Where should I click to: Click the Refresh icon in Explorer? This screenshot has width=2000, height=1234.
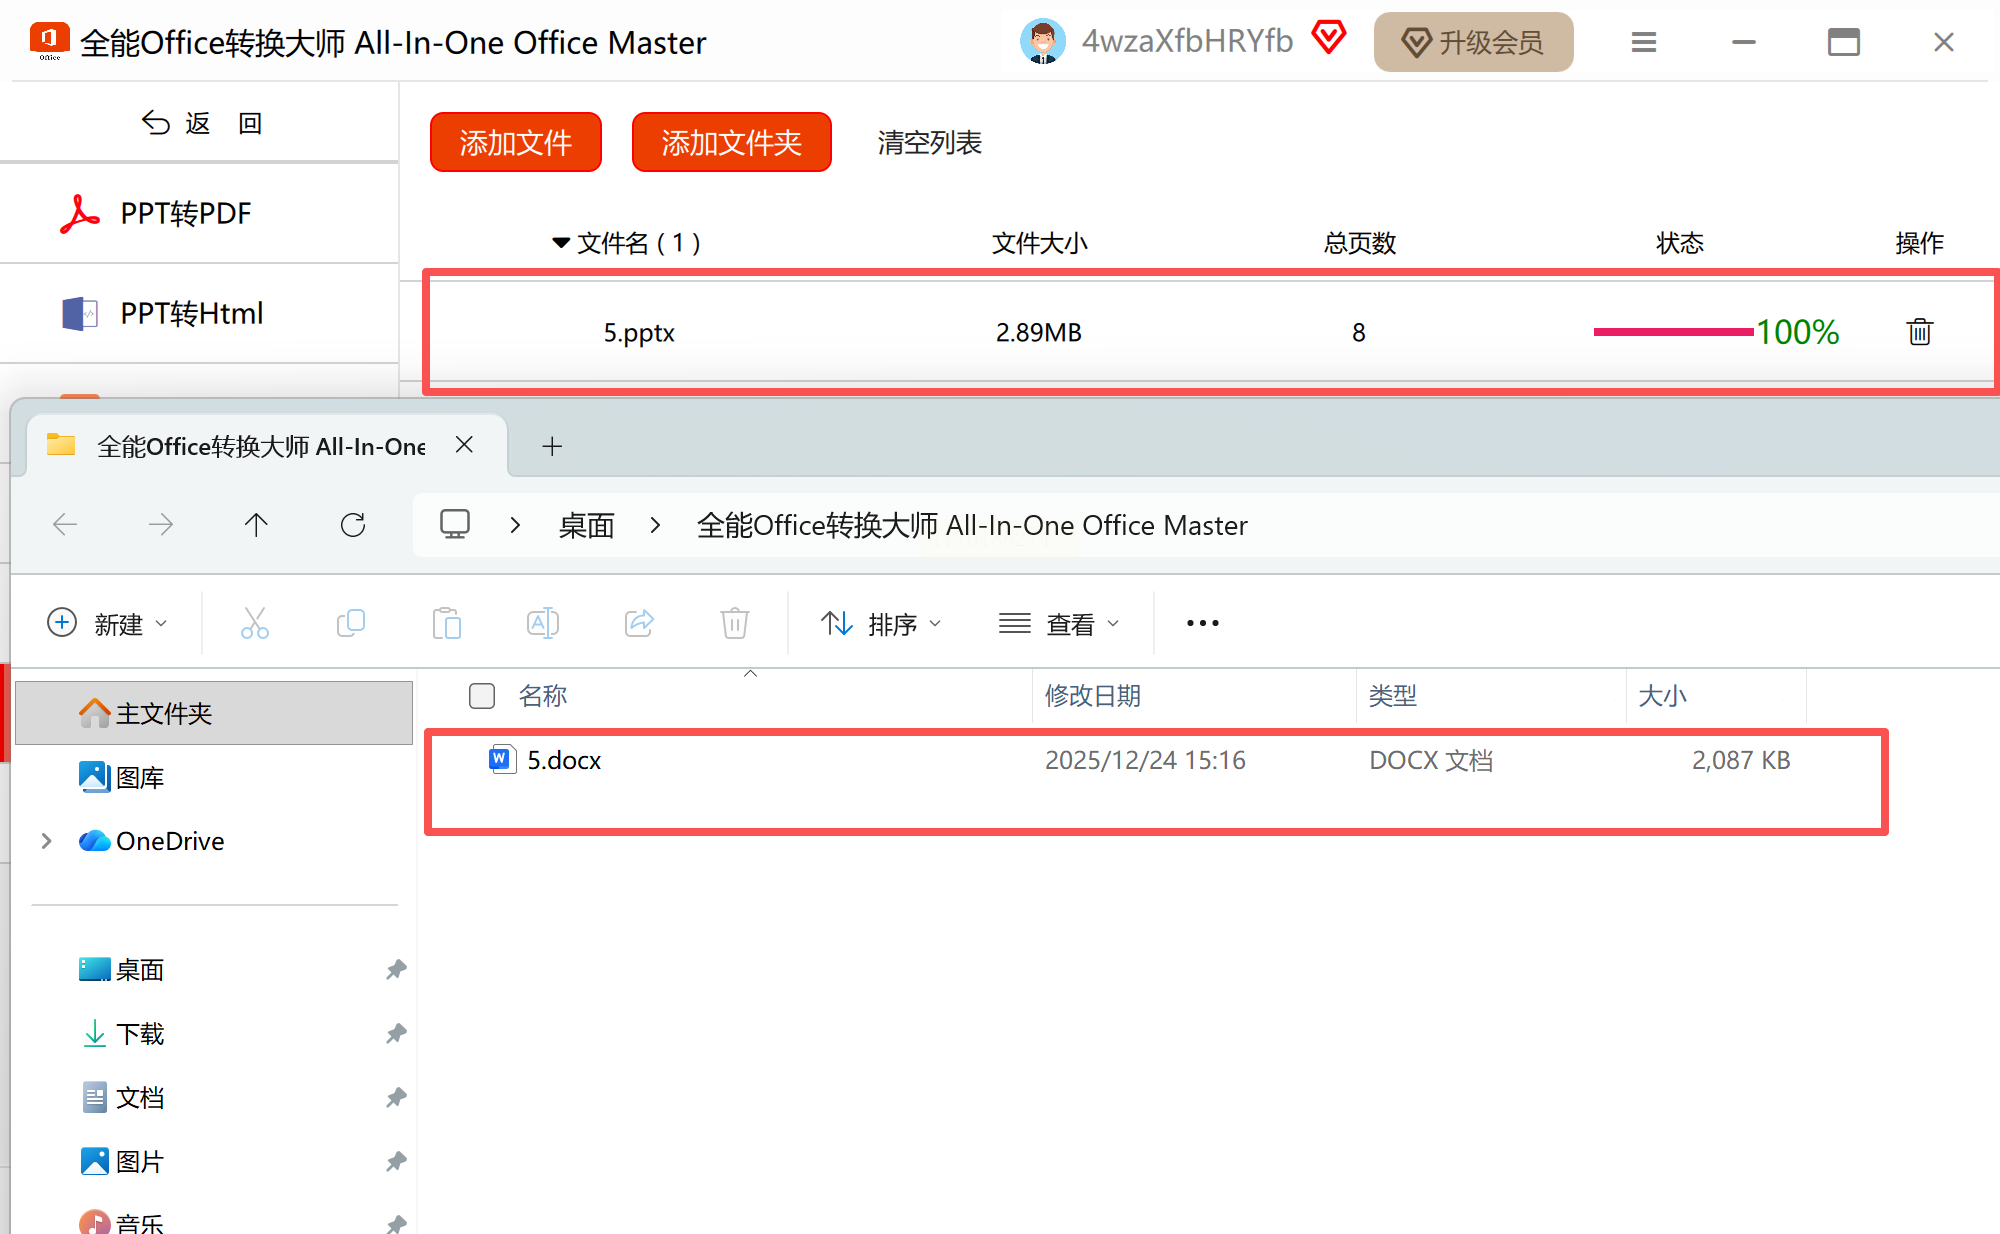pyautogui.click(x=353, y=525)
